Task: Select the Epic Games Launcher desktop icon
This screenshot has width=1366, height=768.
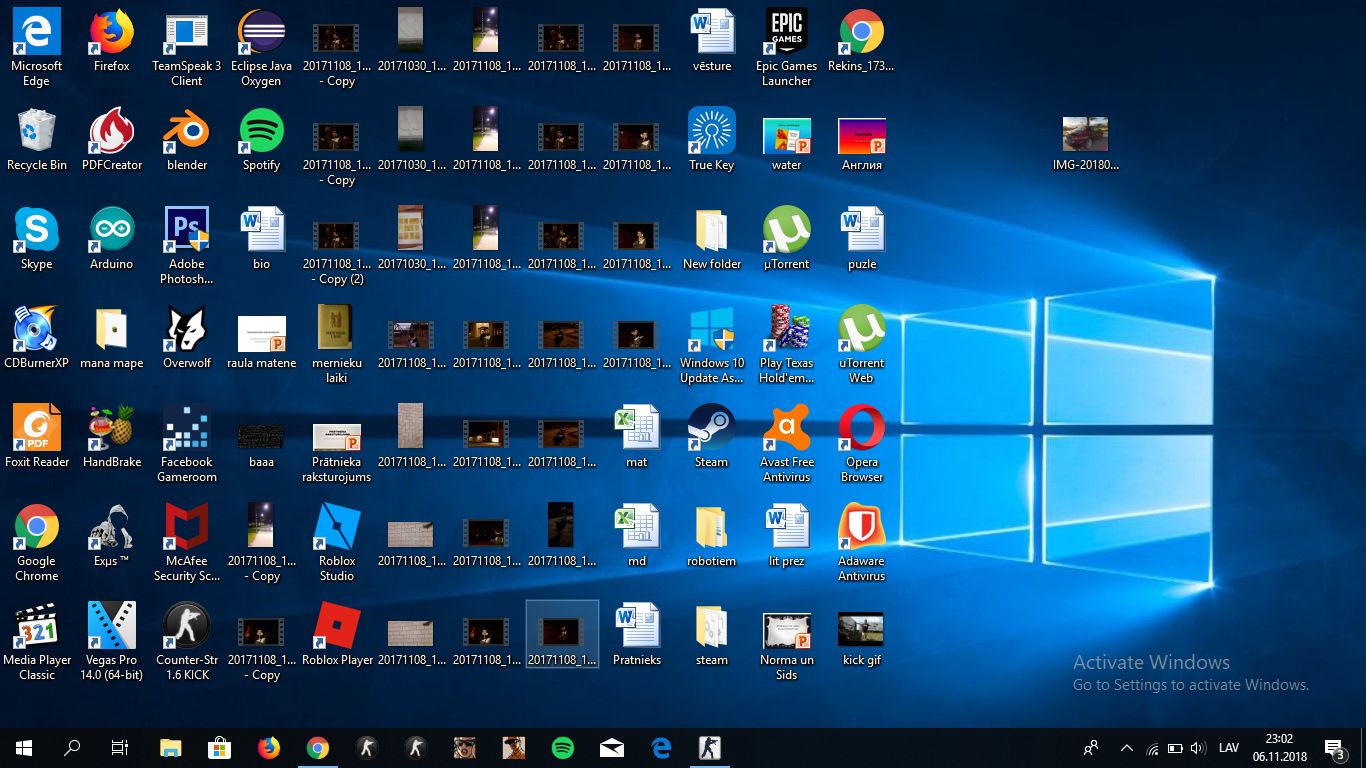Action: coord(787,47)
